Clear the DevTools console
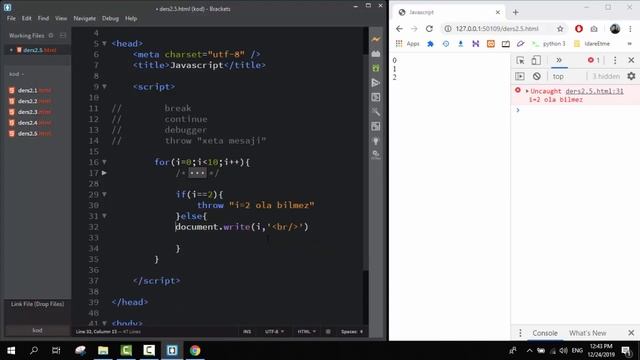 [x=536, y=76]
